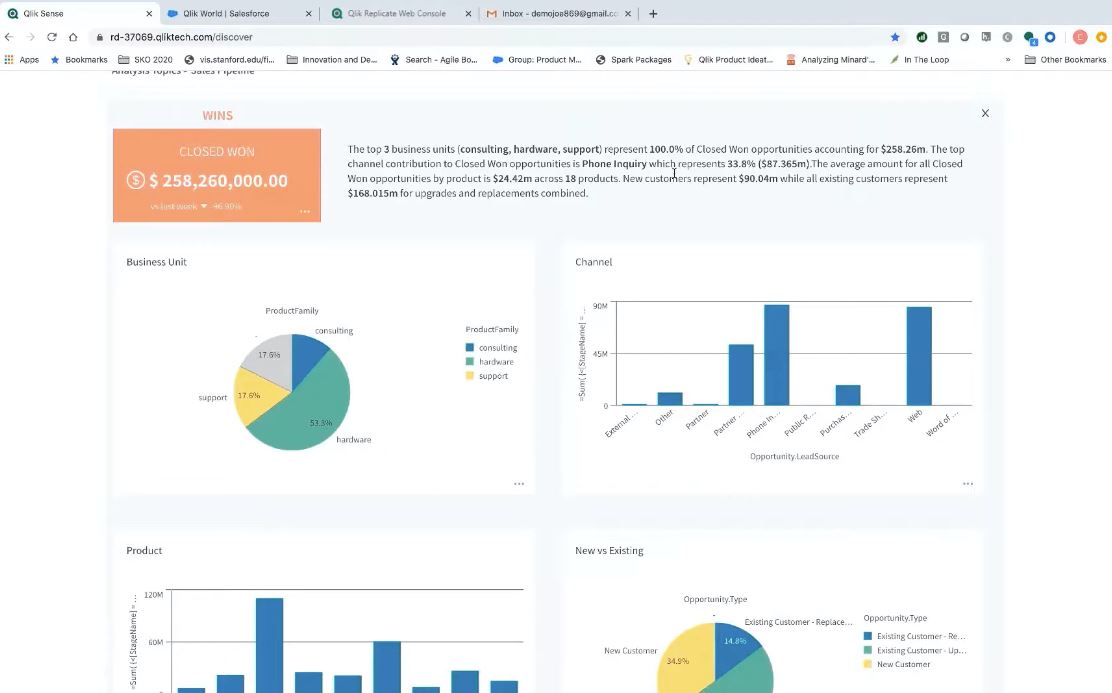Click the support legend color swatch
1112x693 pixels.
[x=469, y=376]
